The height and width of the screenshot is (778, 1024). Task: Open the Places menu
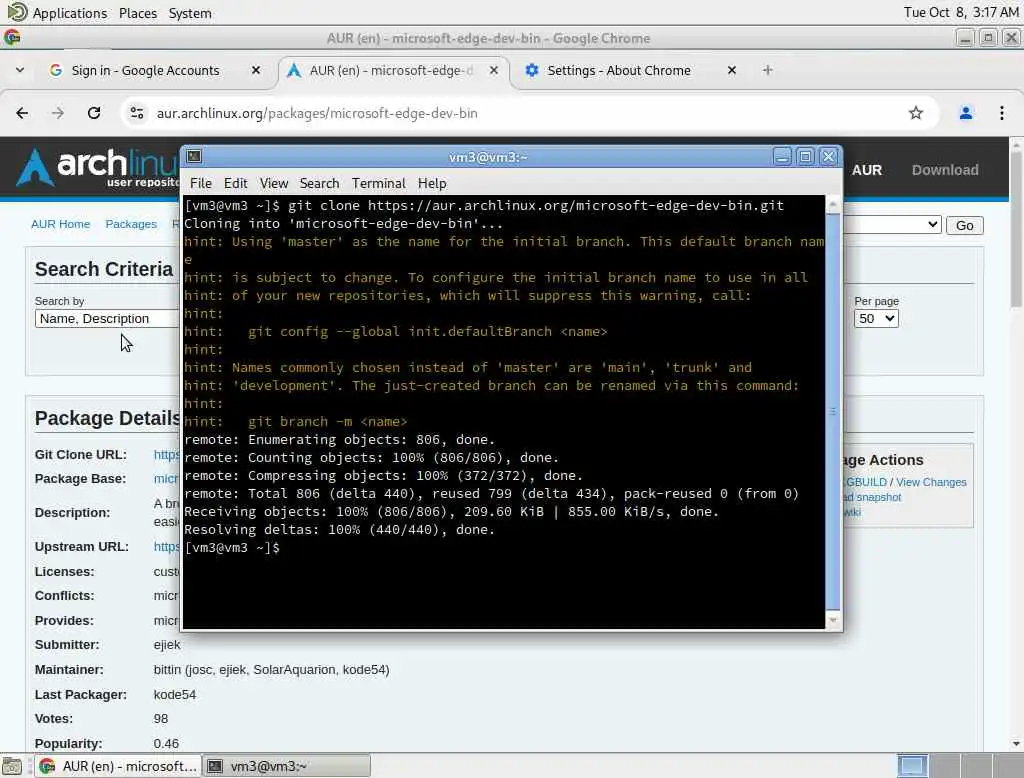(x=138, y=12)
